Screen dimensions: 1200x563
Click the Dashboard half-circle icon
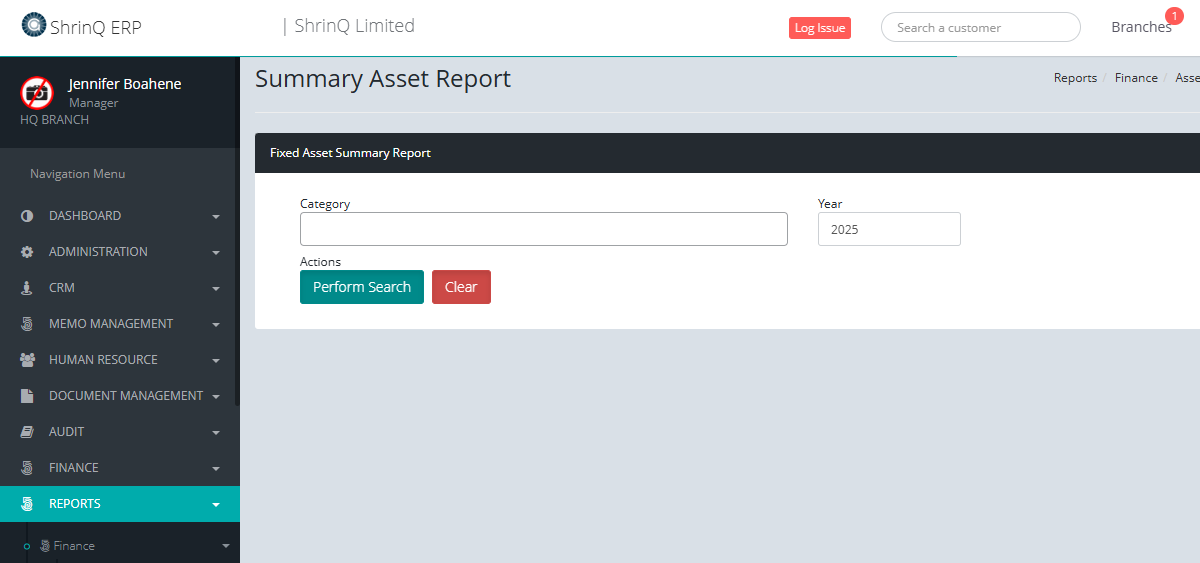click(27, 216)
